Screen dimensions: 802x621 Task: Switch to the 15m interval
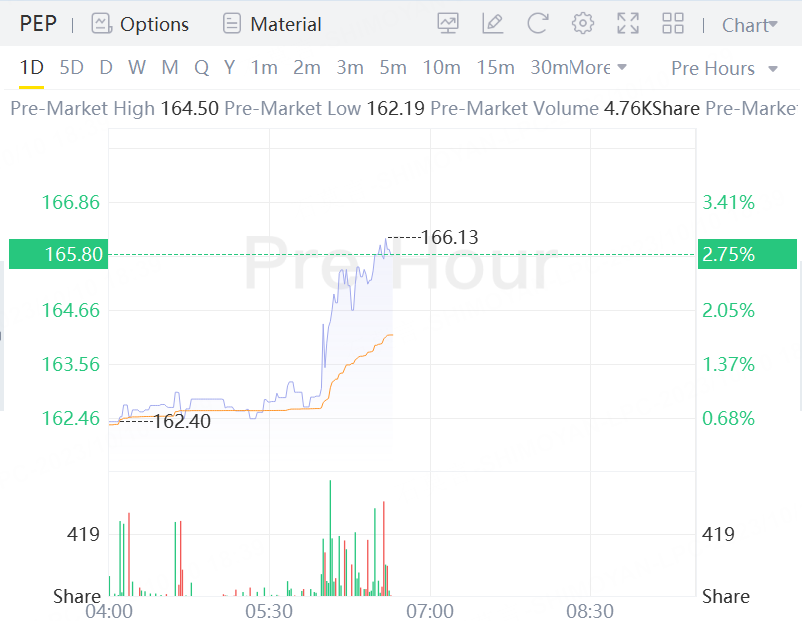(495, 68)
